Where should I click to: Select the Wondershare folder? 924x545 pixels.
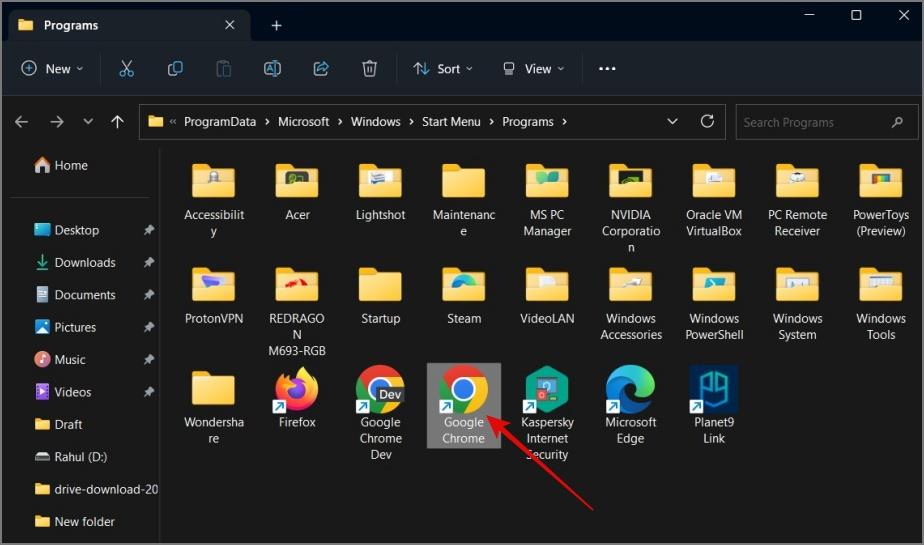[x=213, y=407]
